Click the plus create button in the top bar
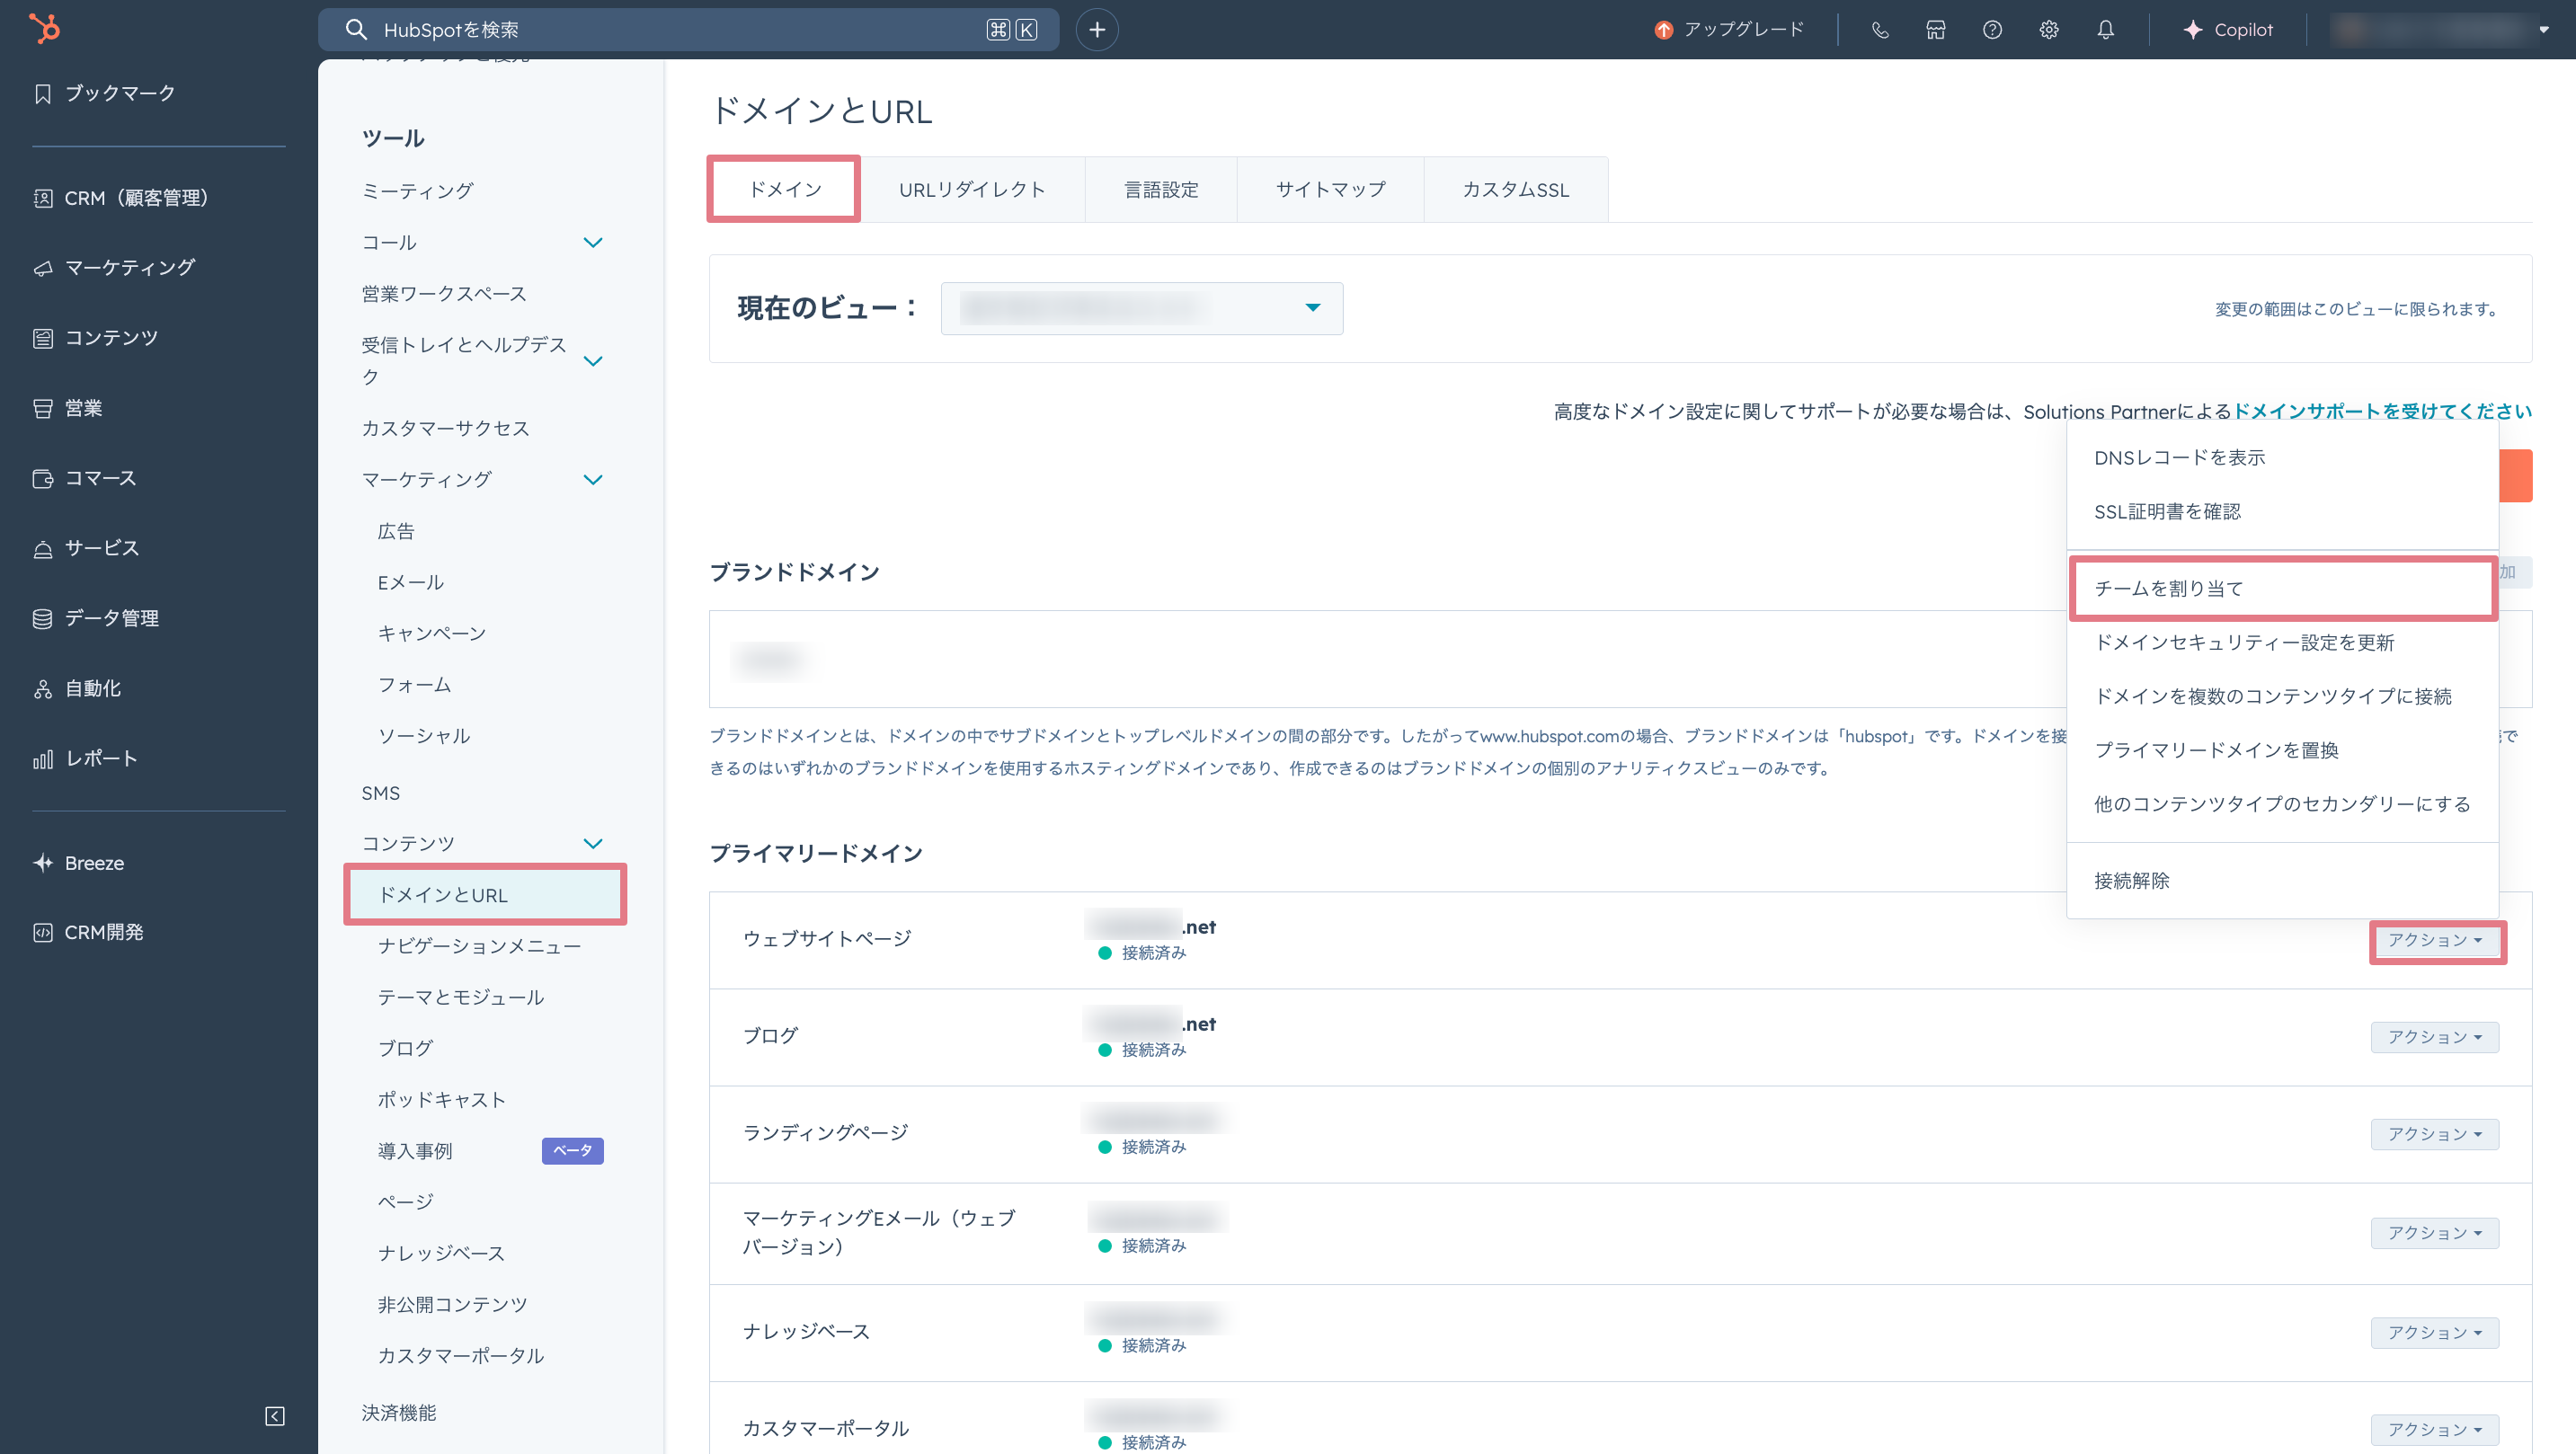The image size is (2576, 1454). [1097, 30]
